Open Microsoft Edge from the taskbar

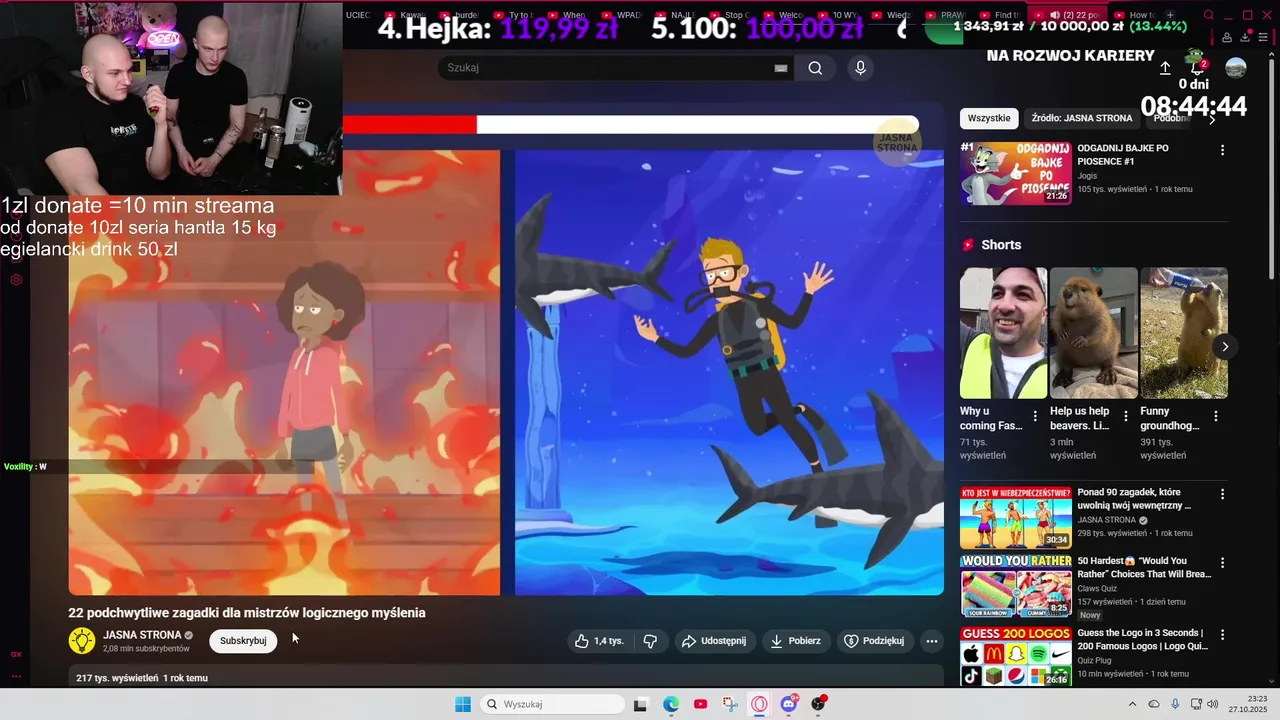(671, 704)
